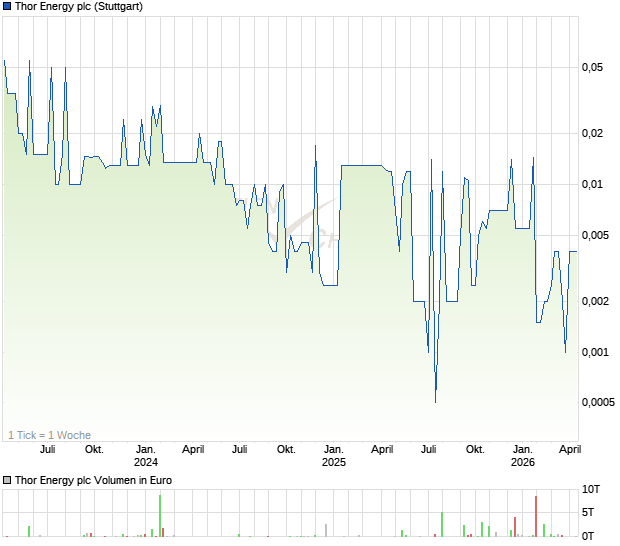Click the 10T volume axis label

591,489
